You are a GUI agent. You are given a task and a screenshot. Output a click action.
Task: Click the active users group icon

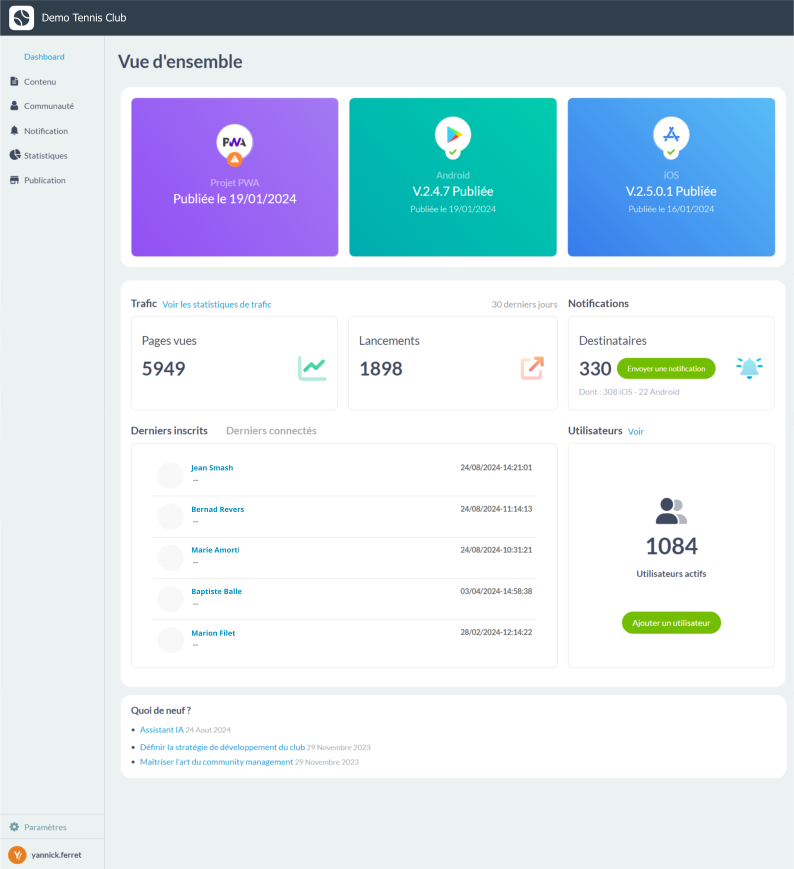pos(671,511)
